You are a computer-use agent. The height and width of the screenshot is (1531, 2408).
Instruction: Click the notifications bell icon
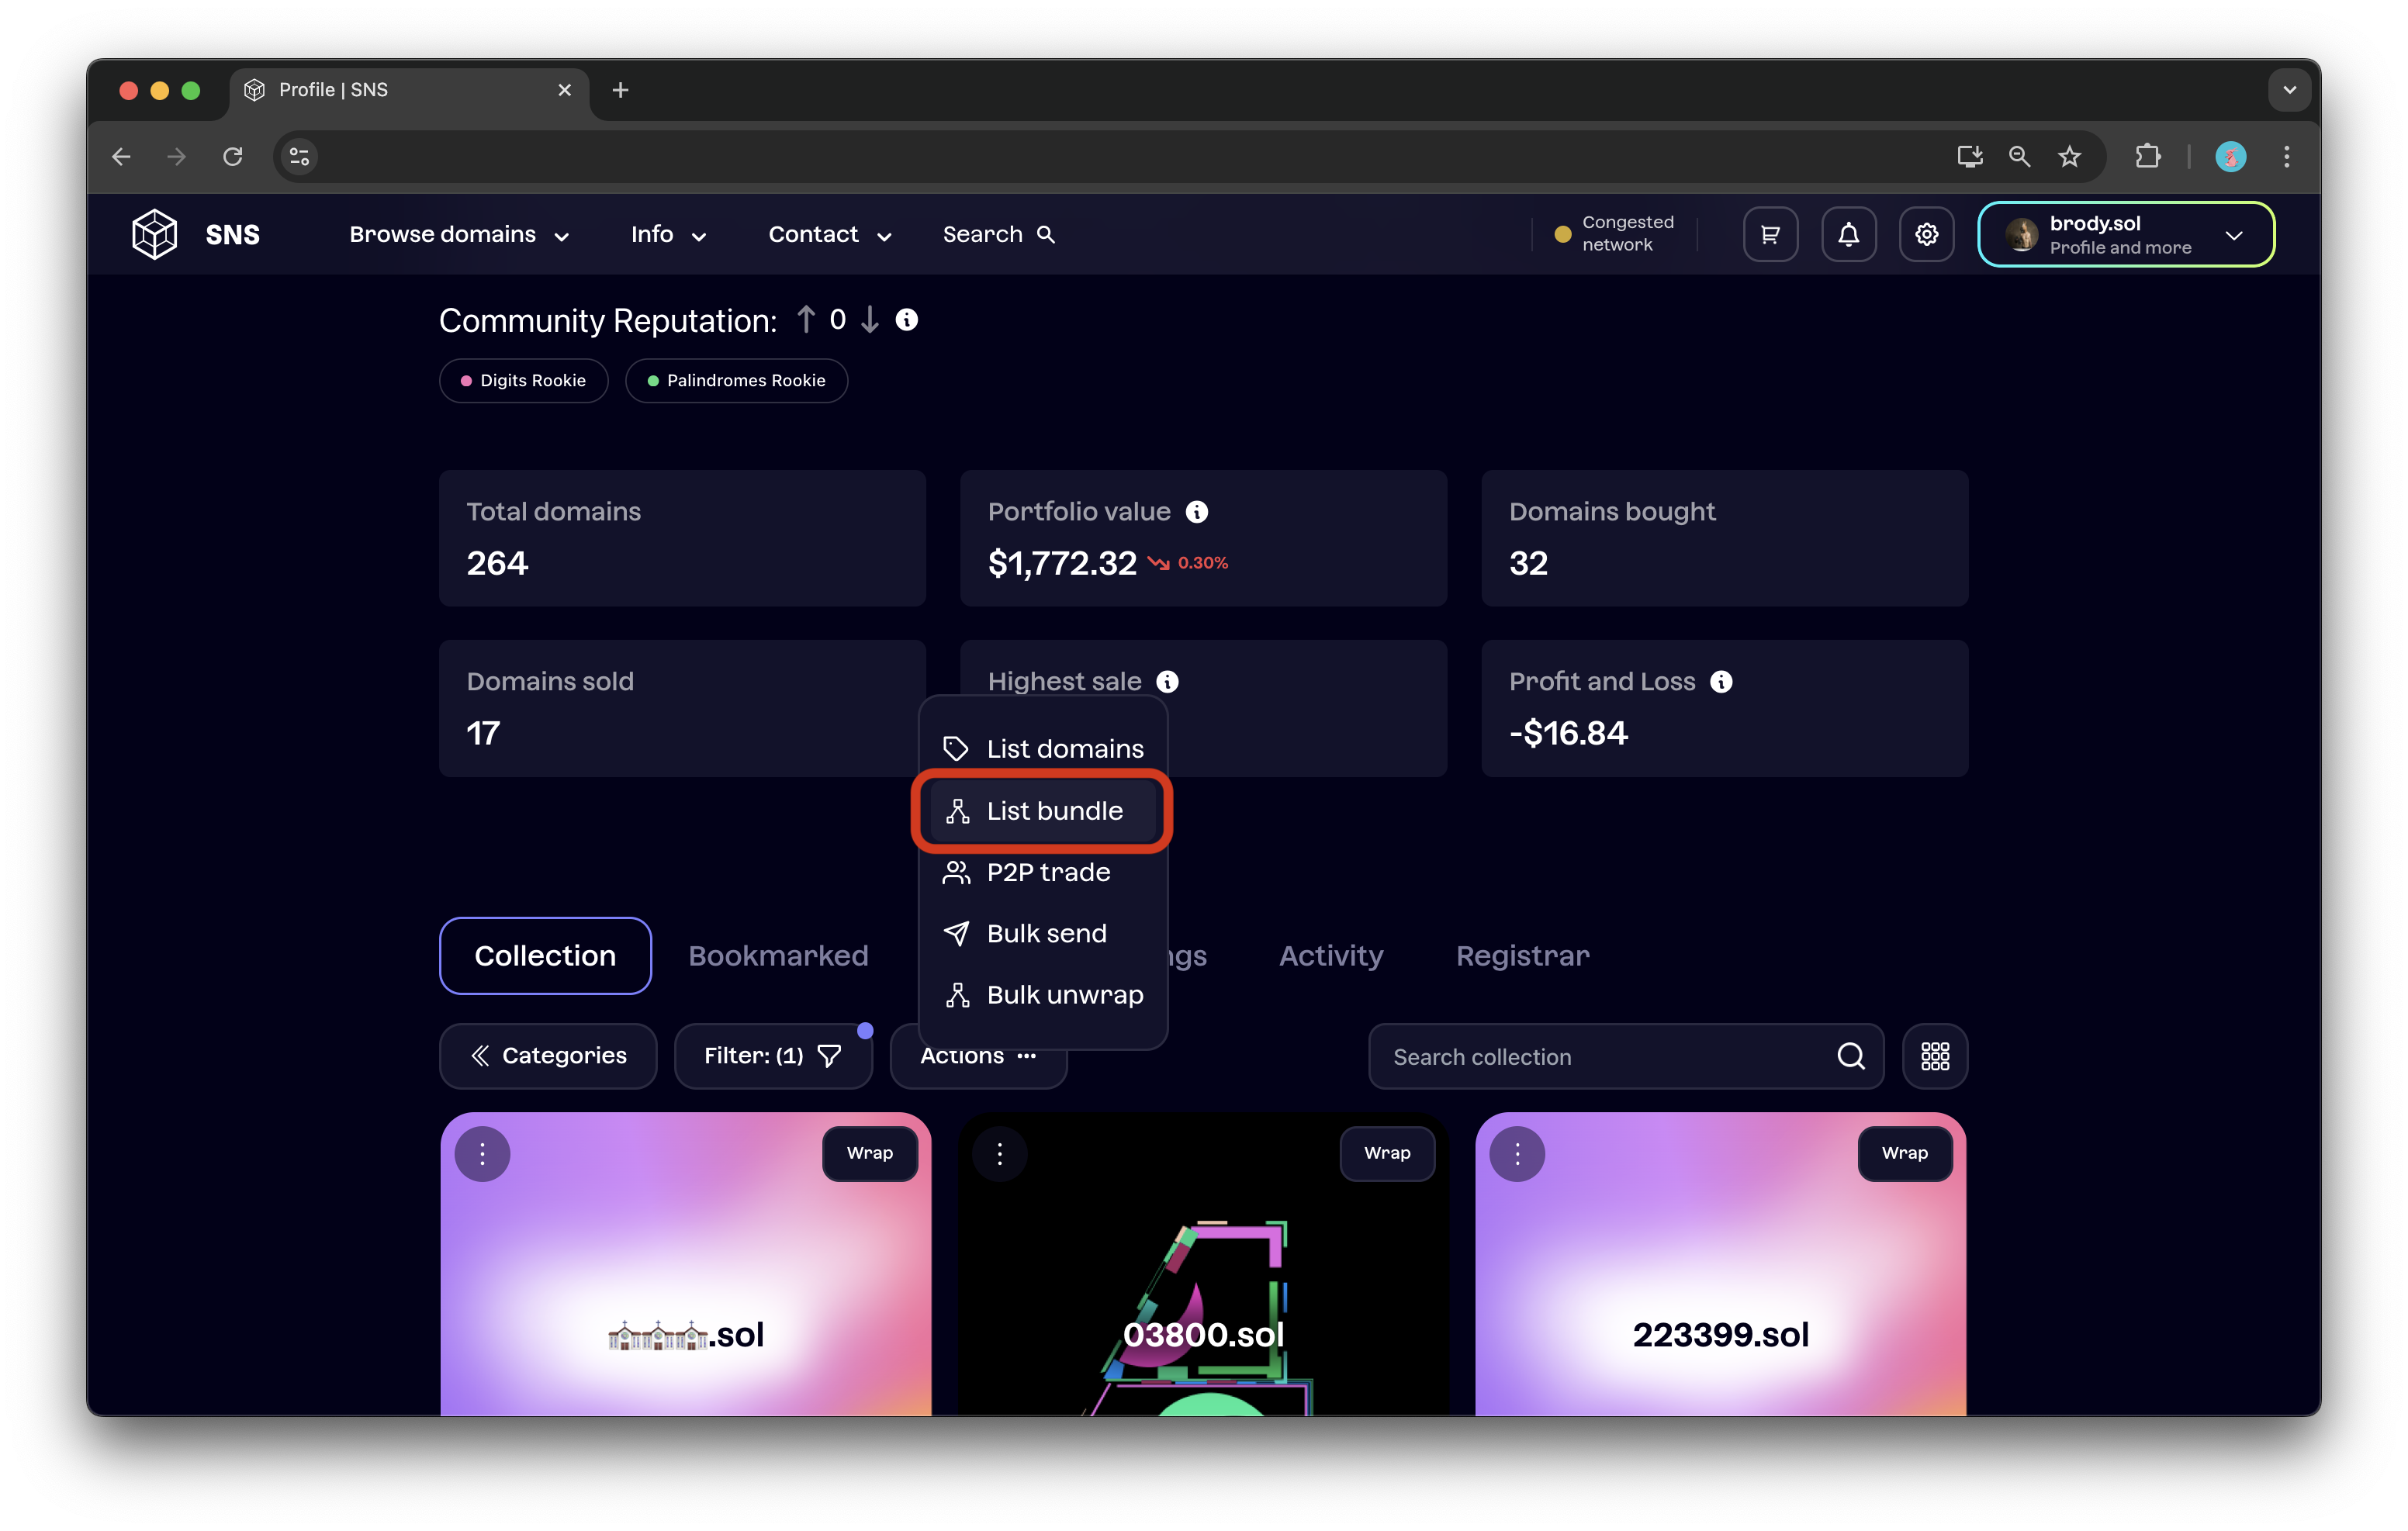click(x=1848, y=234)
